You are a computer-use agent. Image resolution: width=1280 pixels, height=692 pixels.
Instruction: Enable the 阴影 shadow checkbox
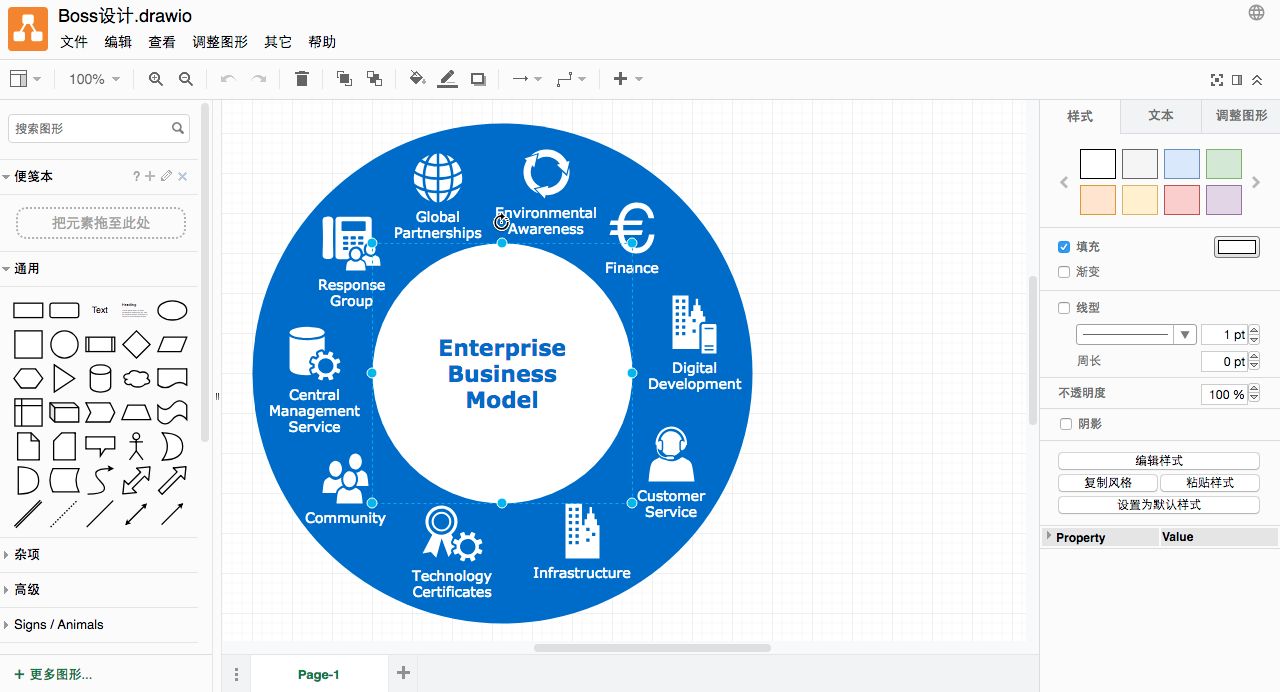click(x=1064, y=424)
